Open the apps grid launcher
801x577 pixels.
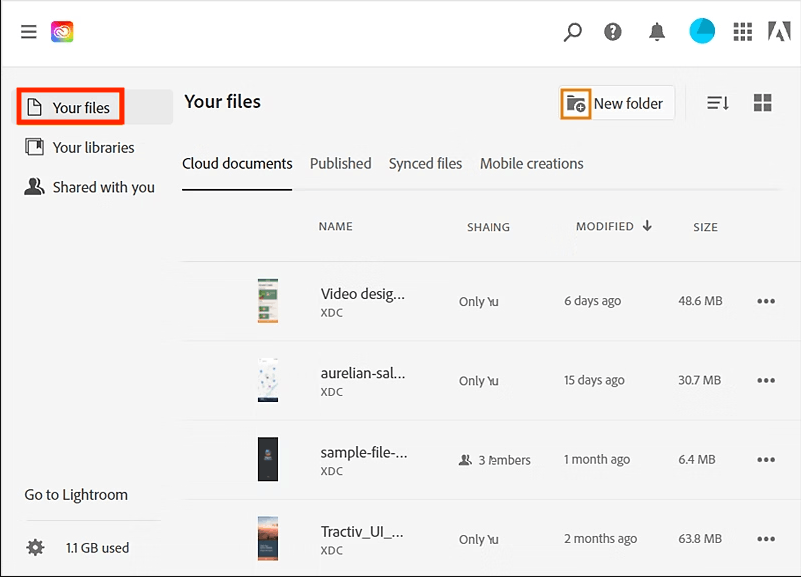click(742, 32)
